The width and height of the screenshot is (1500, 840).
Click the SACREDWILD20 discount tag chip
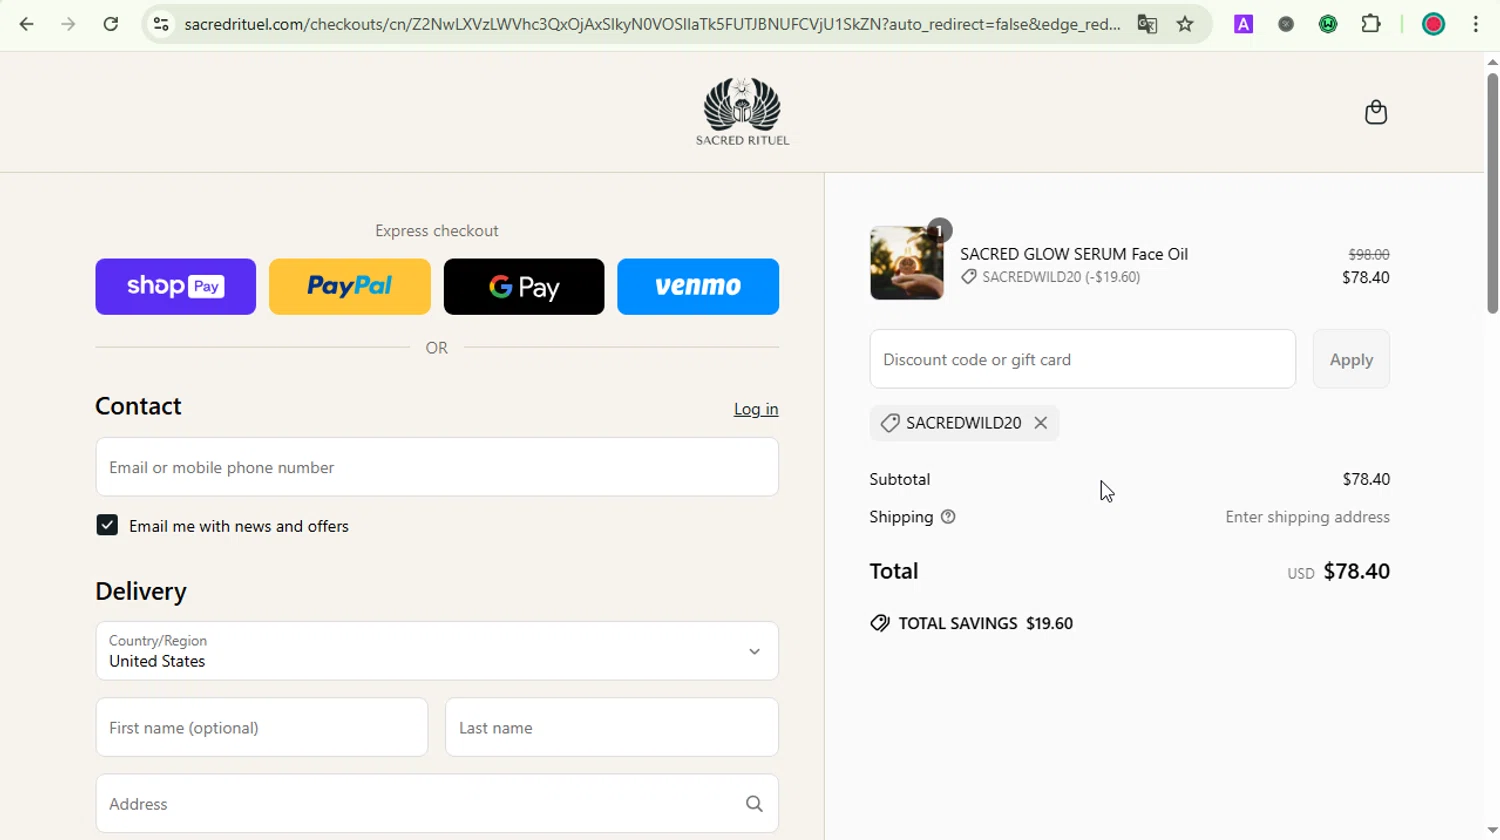[964, 423]
